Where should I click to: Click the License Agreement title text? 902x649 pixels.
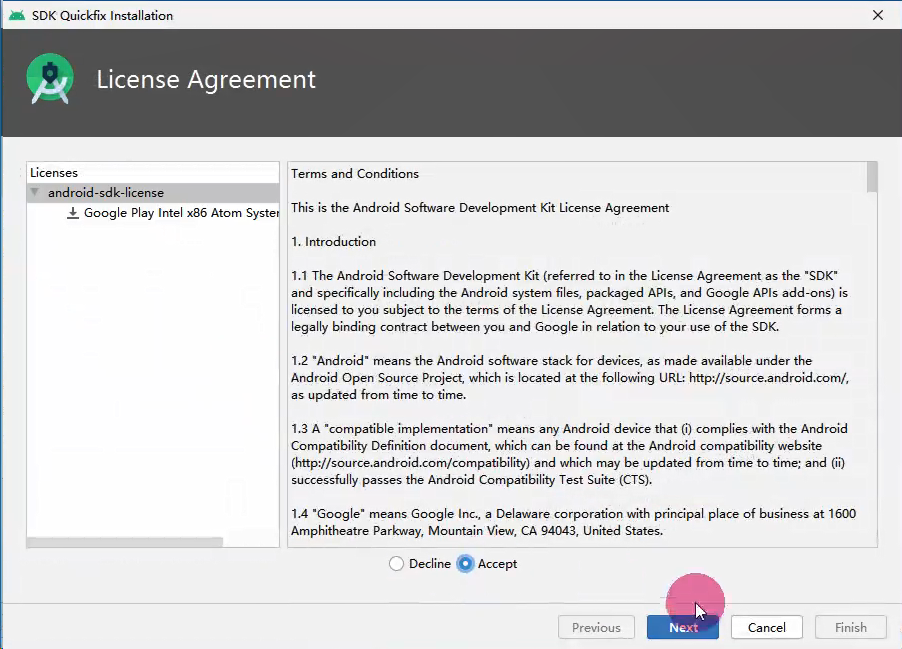[x=206, y=79]
